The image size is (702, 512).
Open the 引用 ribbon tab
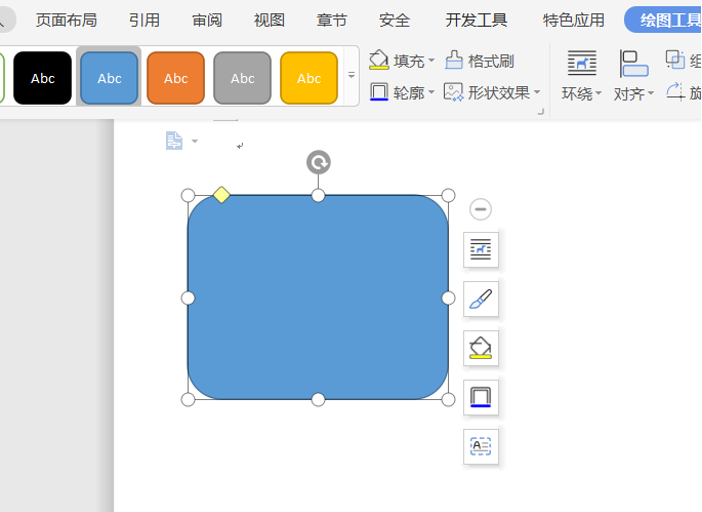coord(144,20)
